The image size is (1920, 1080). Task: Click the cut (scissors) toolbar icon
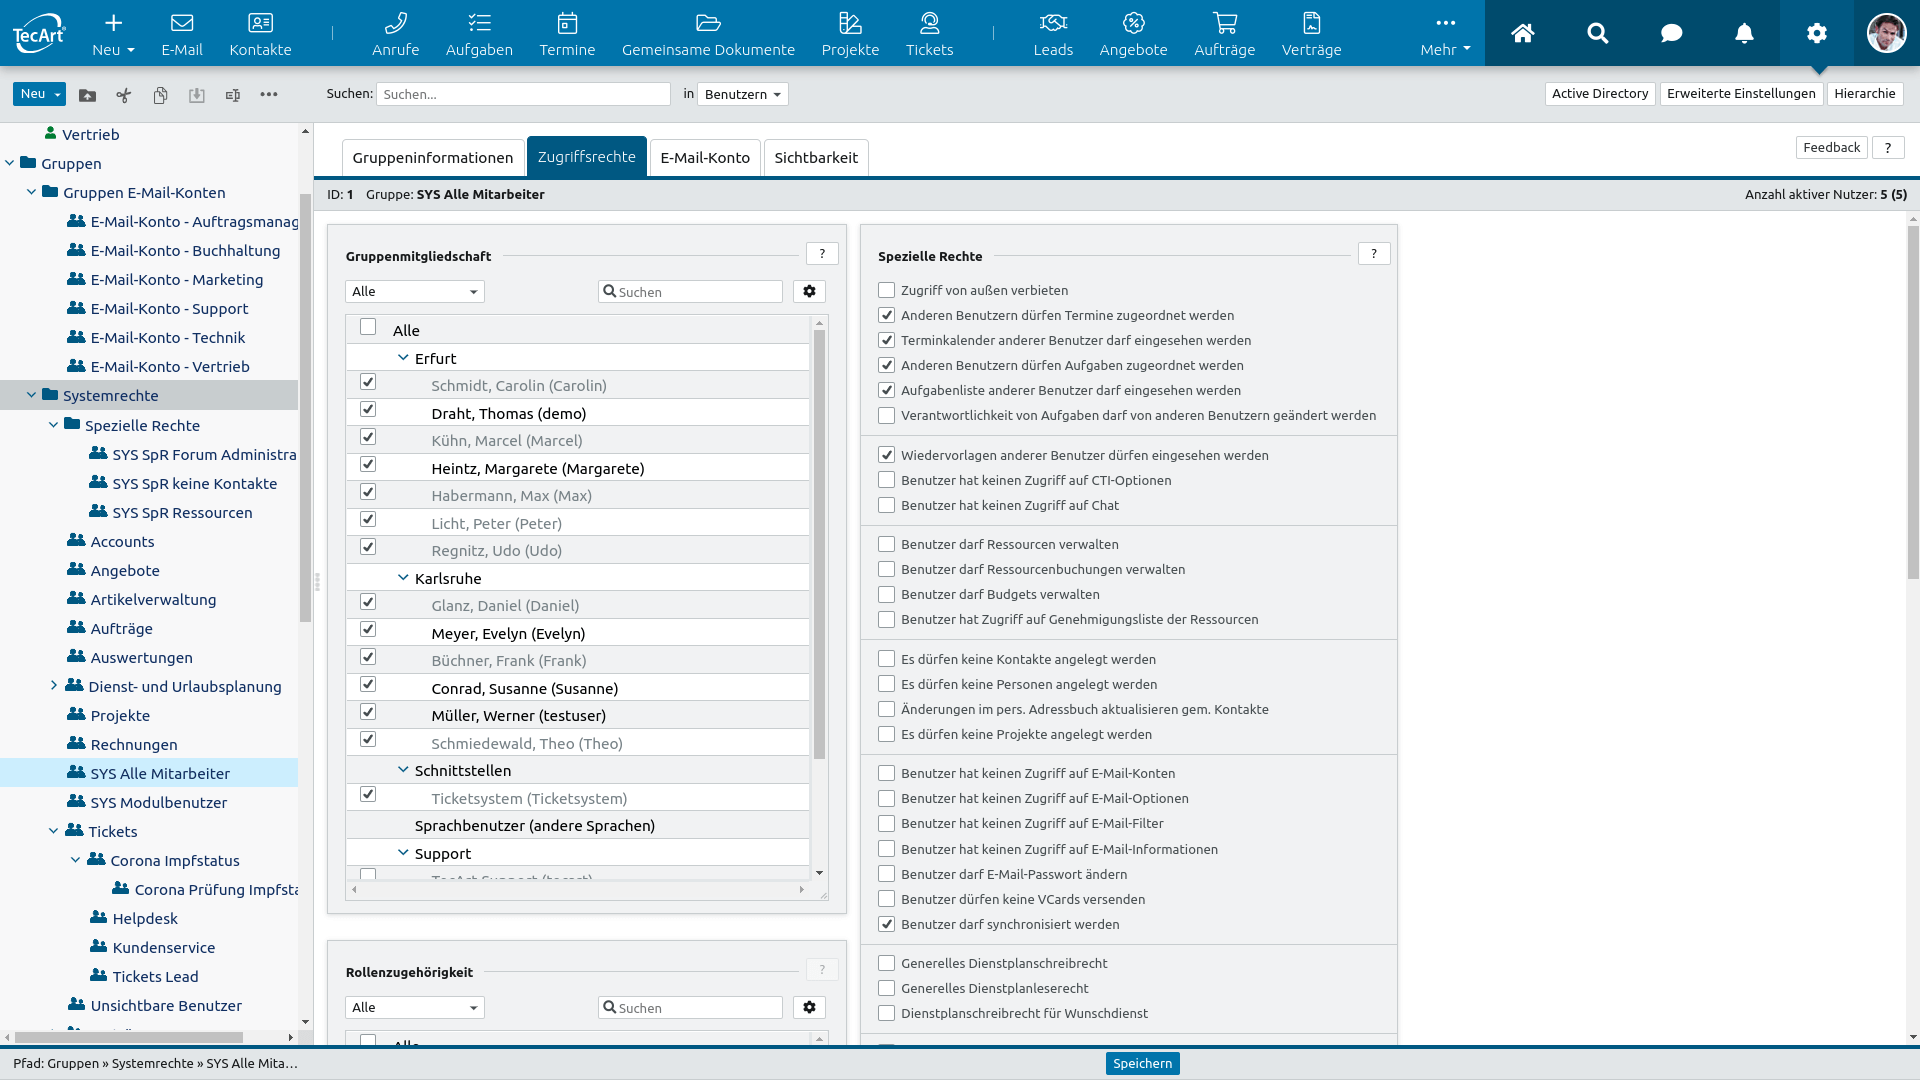(x=124, y=95)
